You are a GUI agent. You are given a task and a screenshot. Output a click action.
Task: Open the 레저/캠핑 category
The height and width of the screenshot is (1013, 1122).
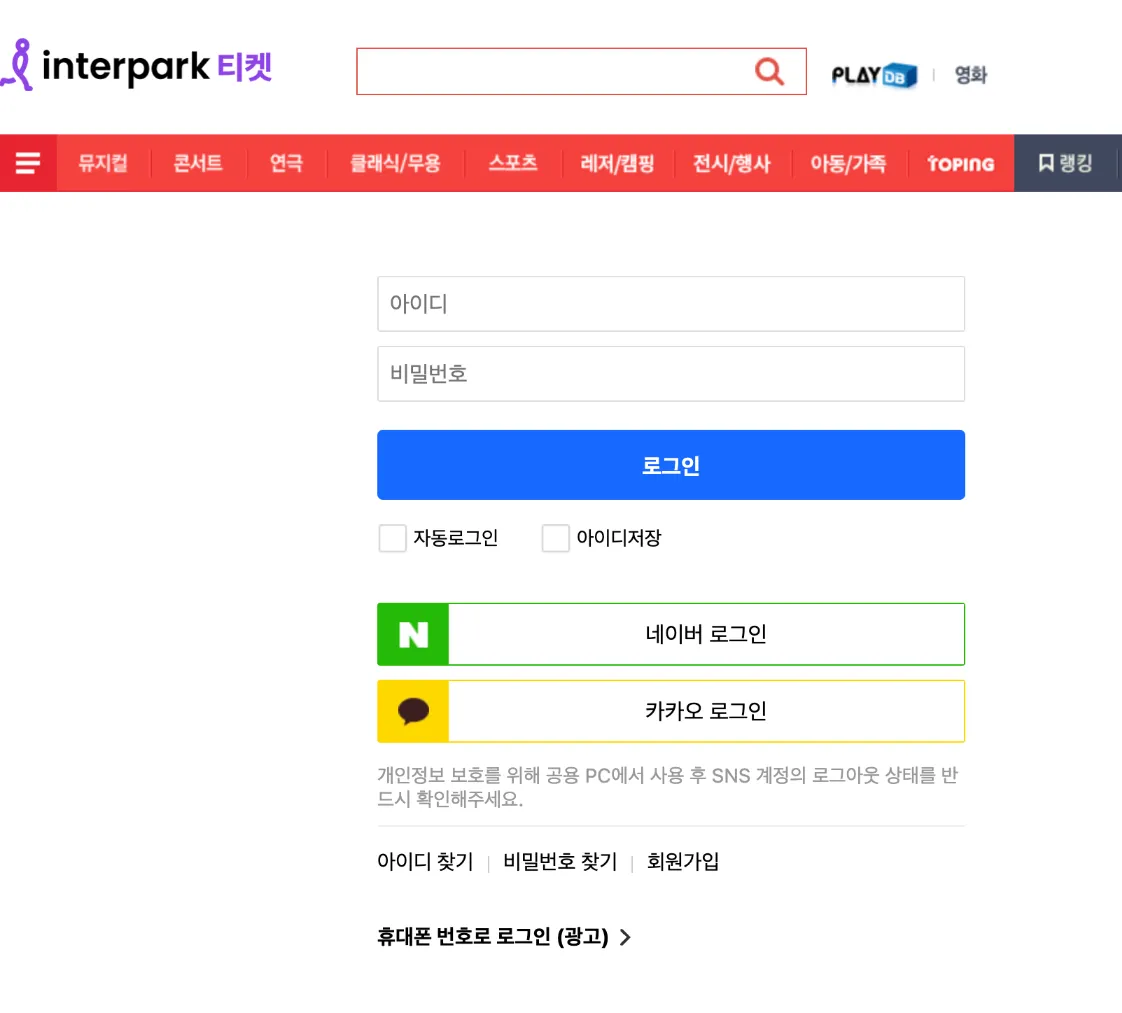pos(618,163)
